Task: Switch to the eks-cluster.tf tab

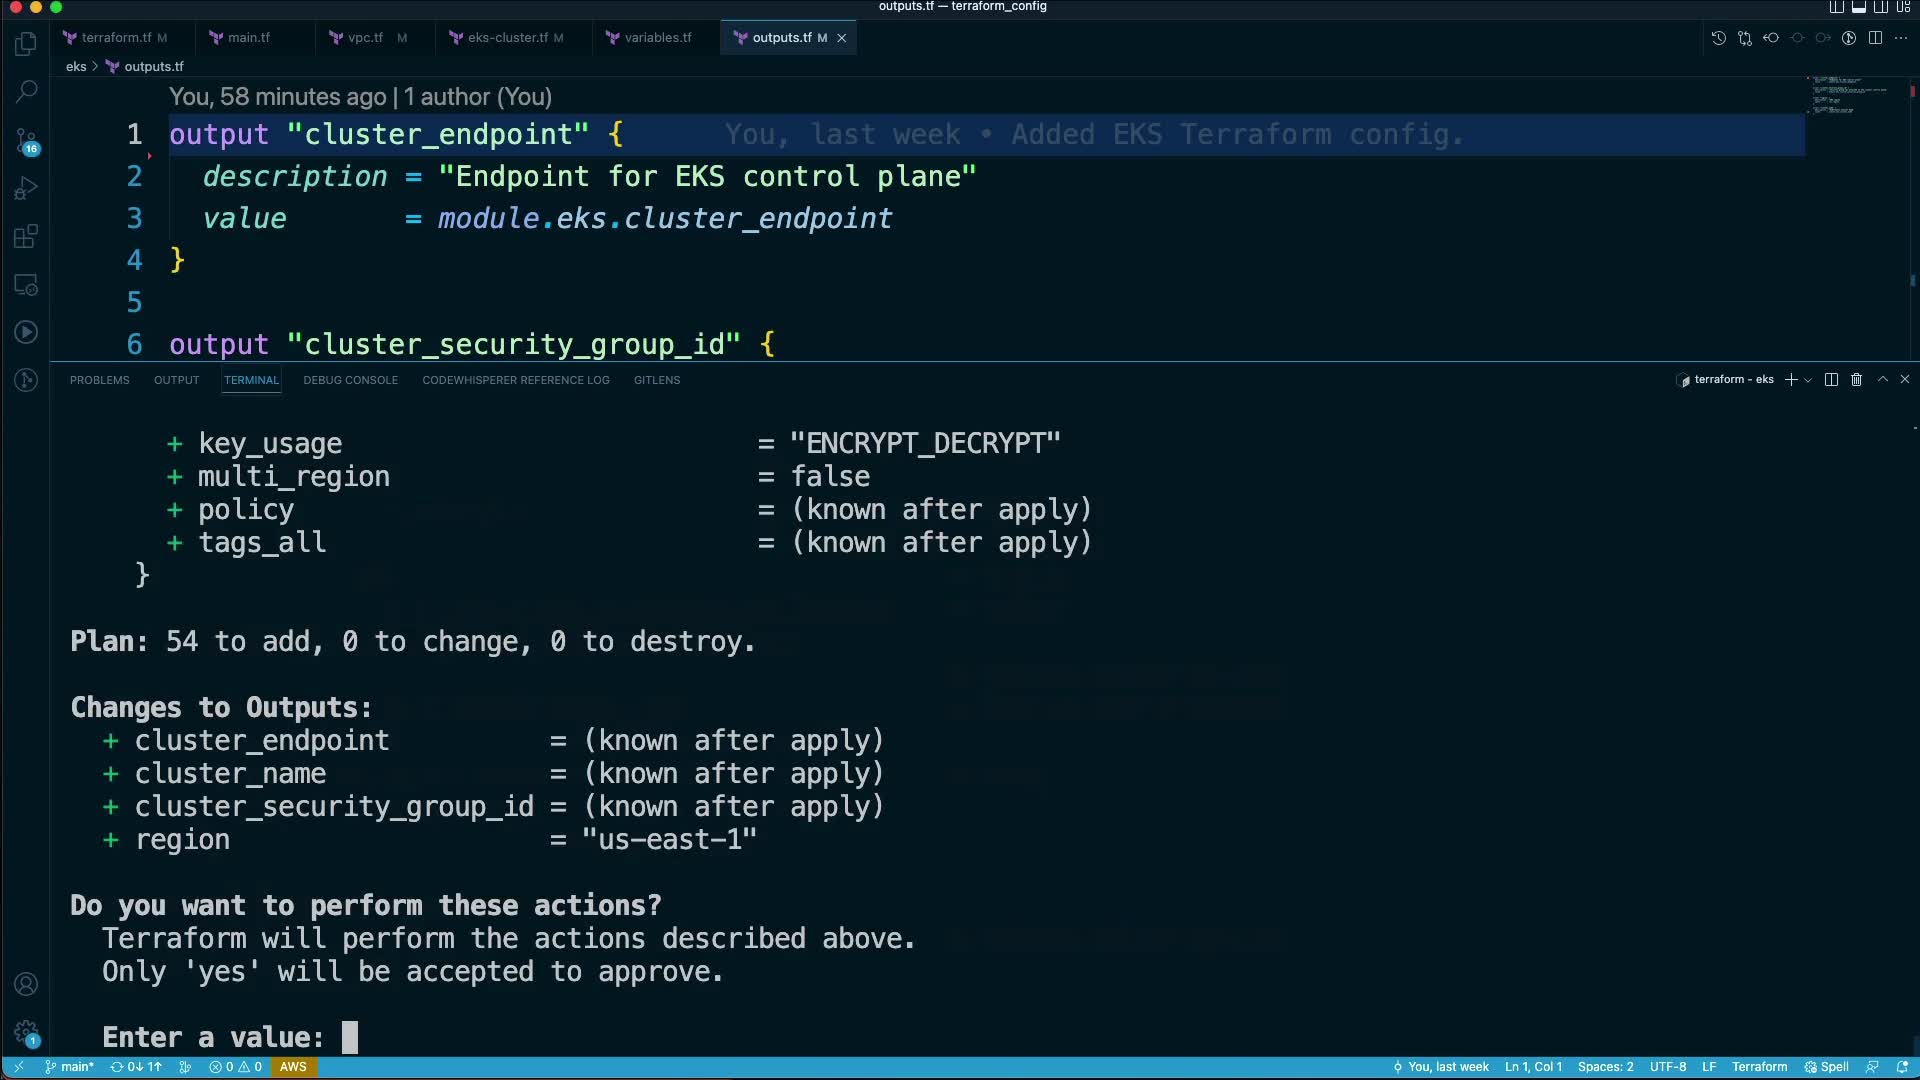Action: coord(507,38)
